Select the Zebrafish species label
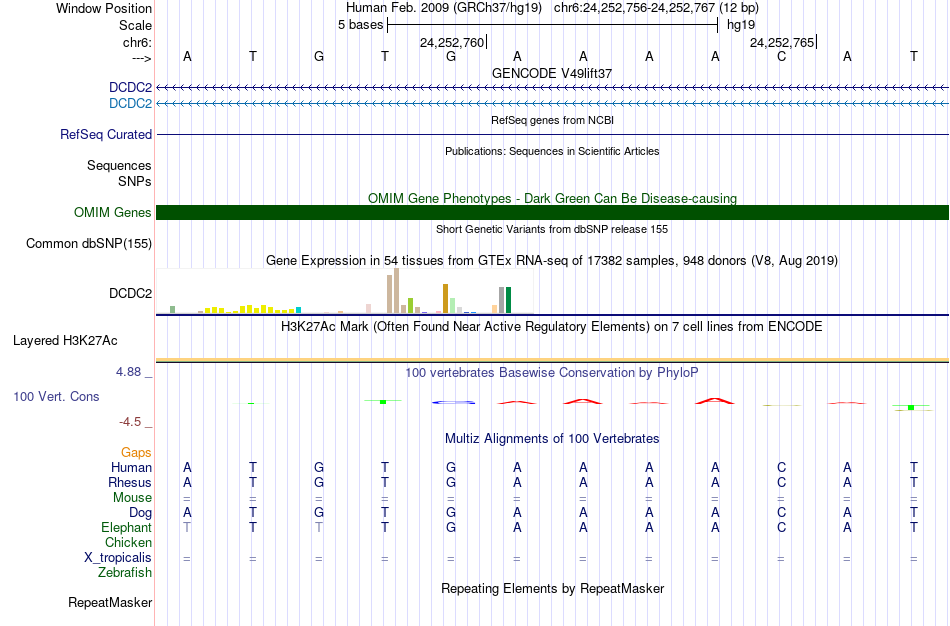Image resolution: width=950 pixels, height=626 pixels. (x=125, y=572)
